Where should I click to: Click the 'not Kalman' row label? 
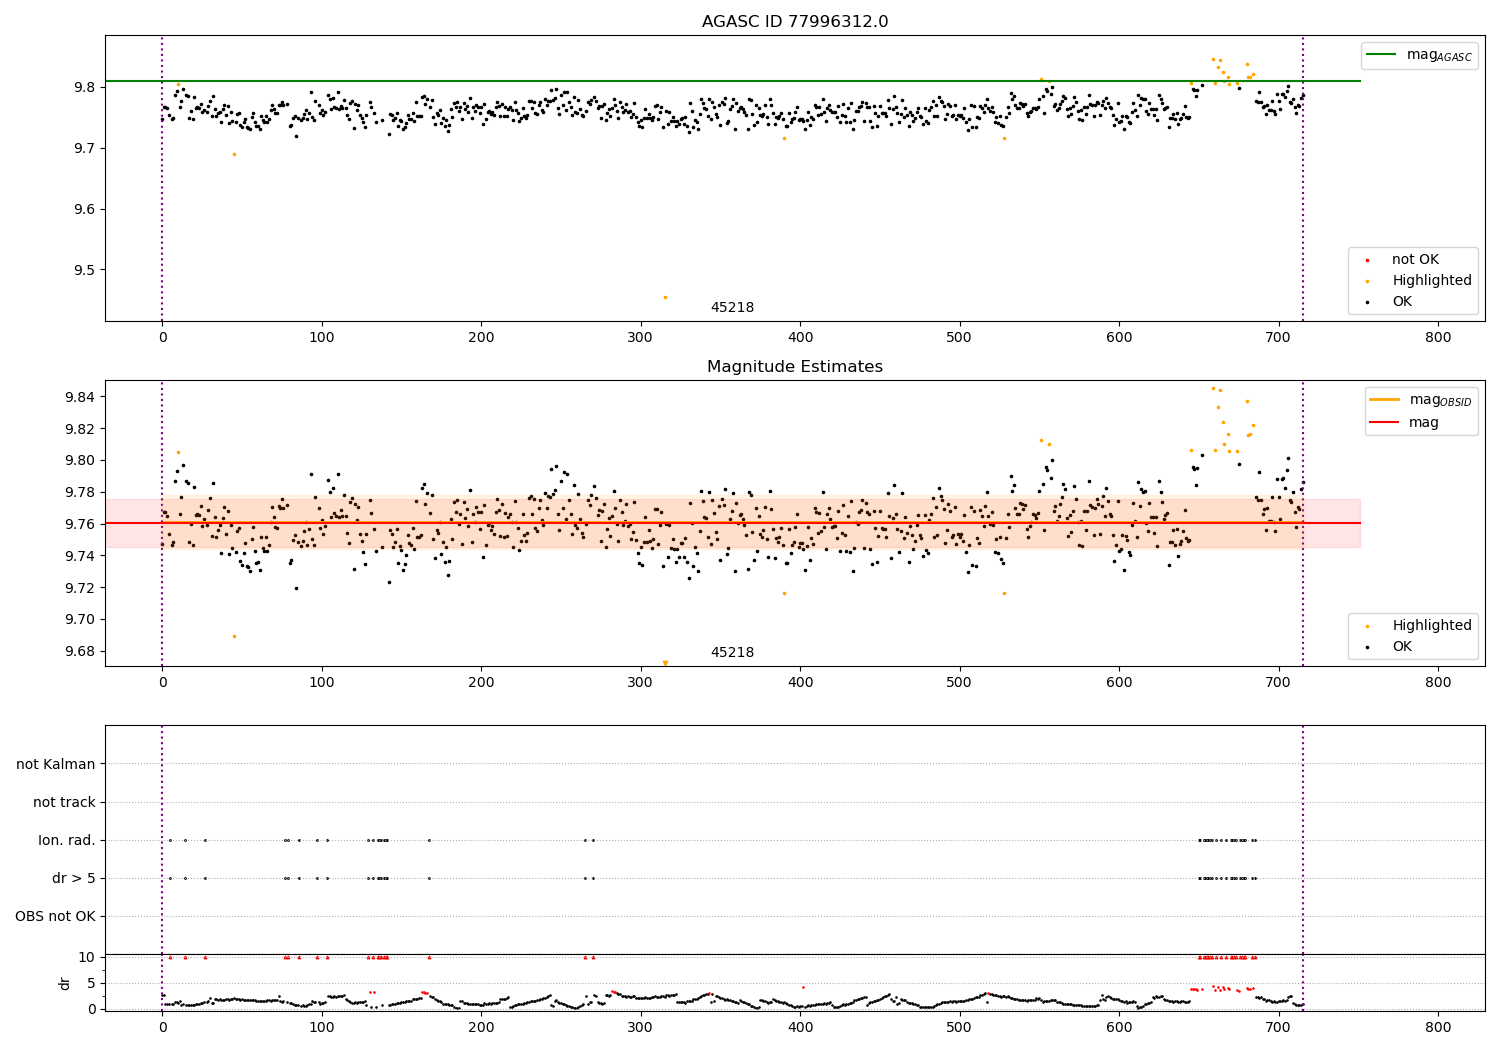56,765
